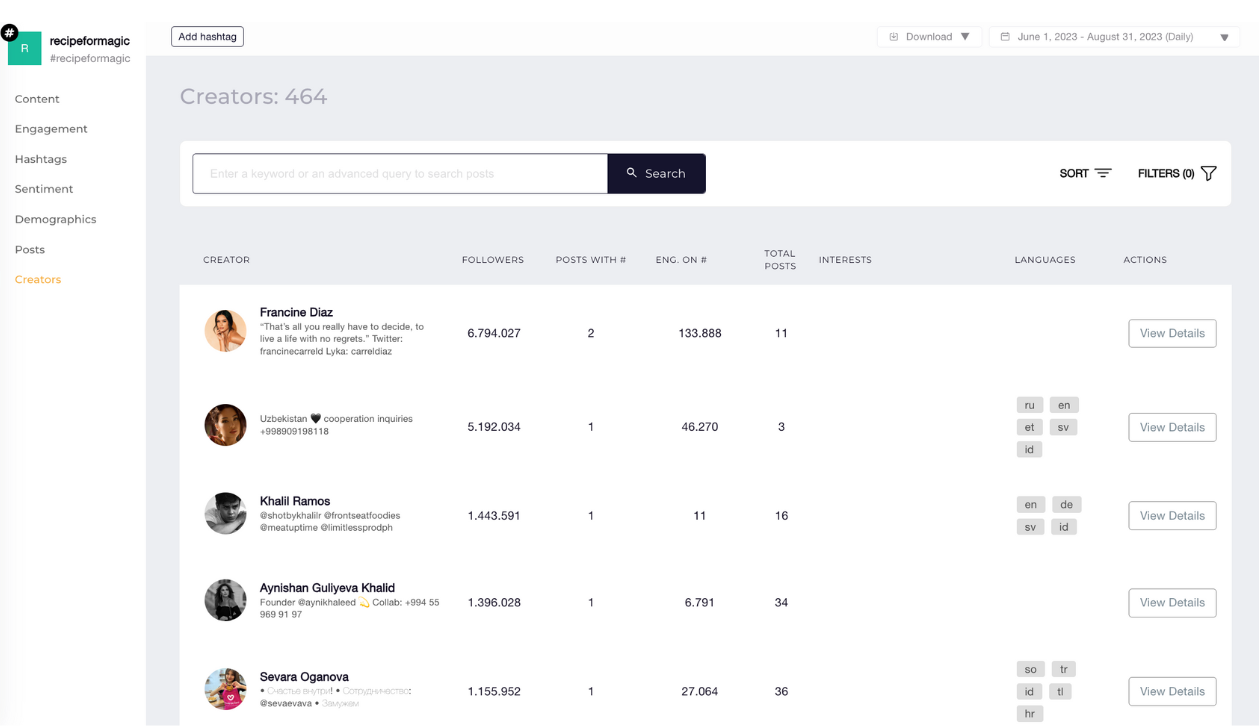Click the TOTAL POSTS column header
Screen dimensions: 1259x728
[780, 260]
